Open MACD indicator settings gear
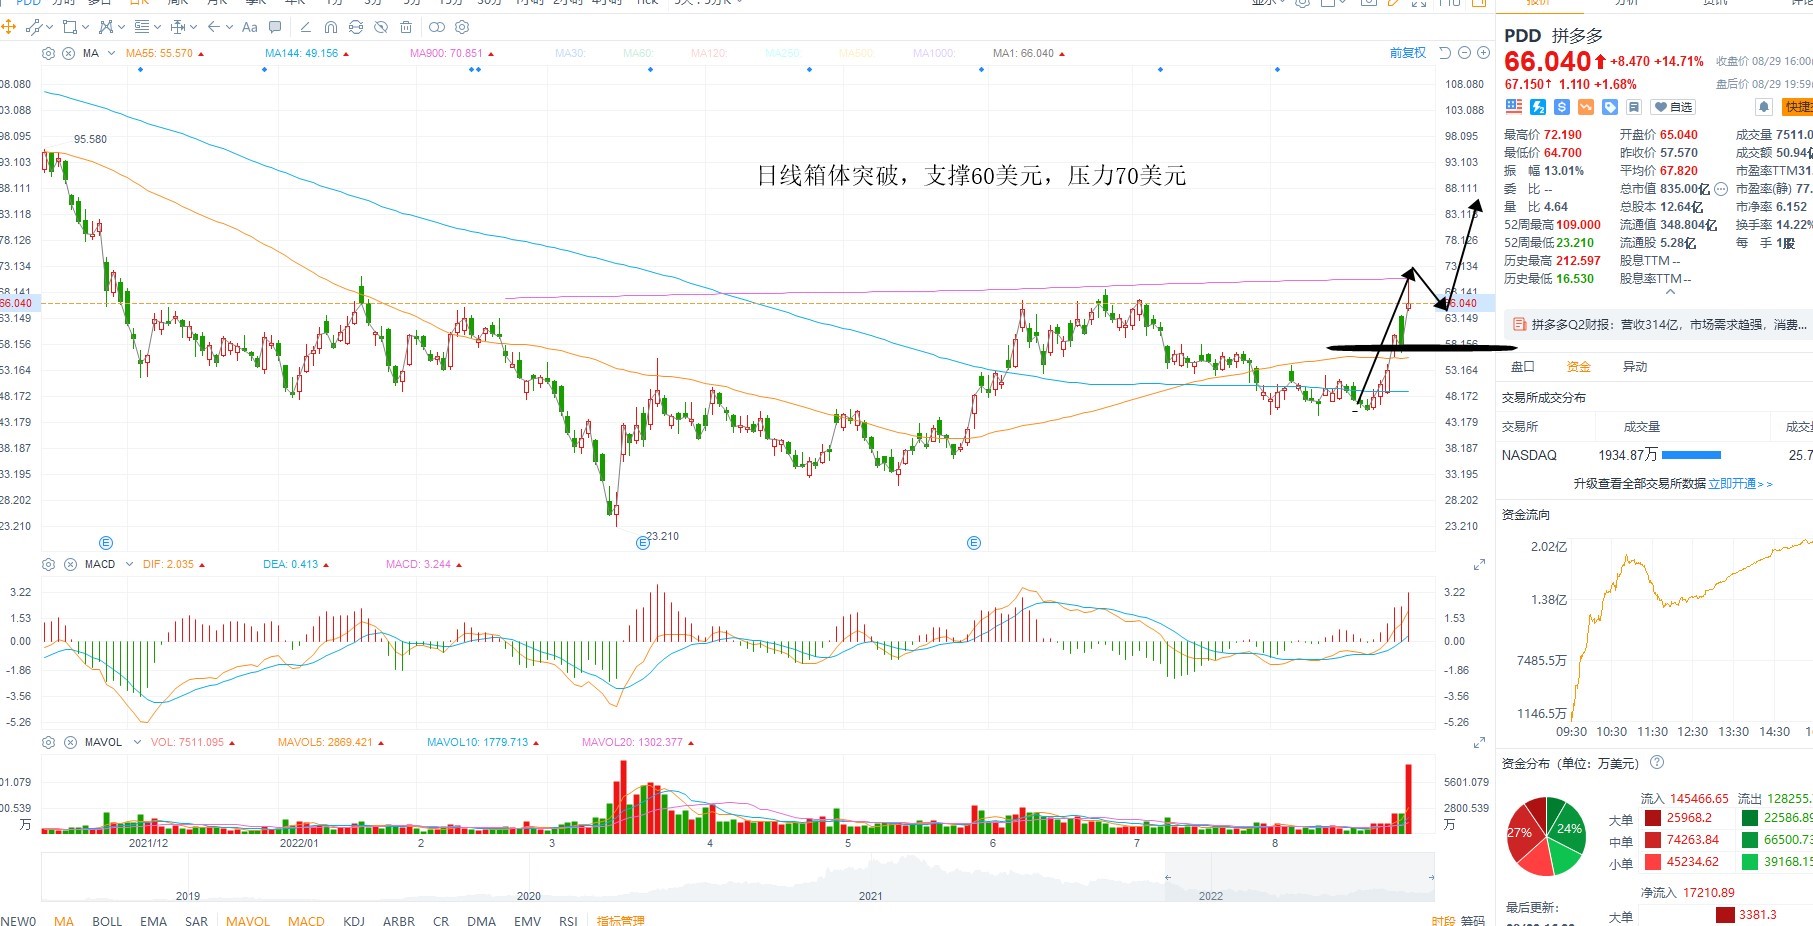The width and height of the screenshot is (1813, 926). [x=48, y=564]
